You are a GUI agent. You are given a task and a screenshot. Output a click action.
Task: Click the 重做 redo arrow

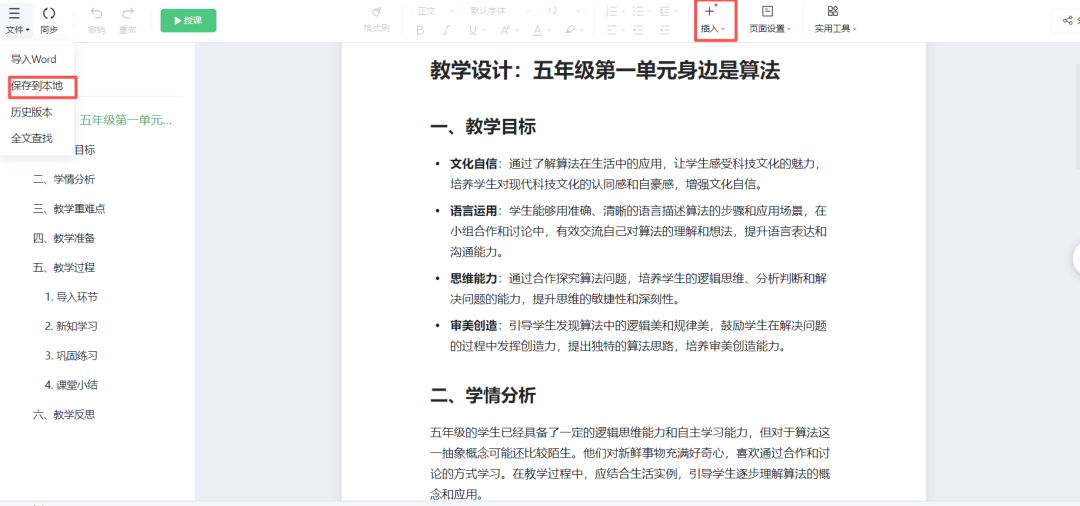(x=127, y=13)
